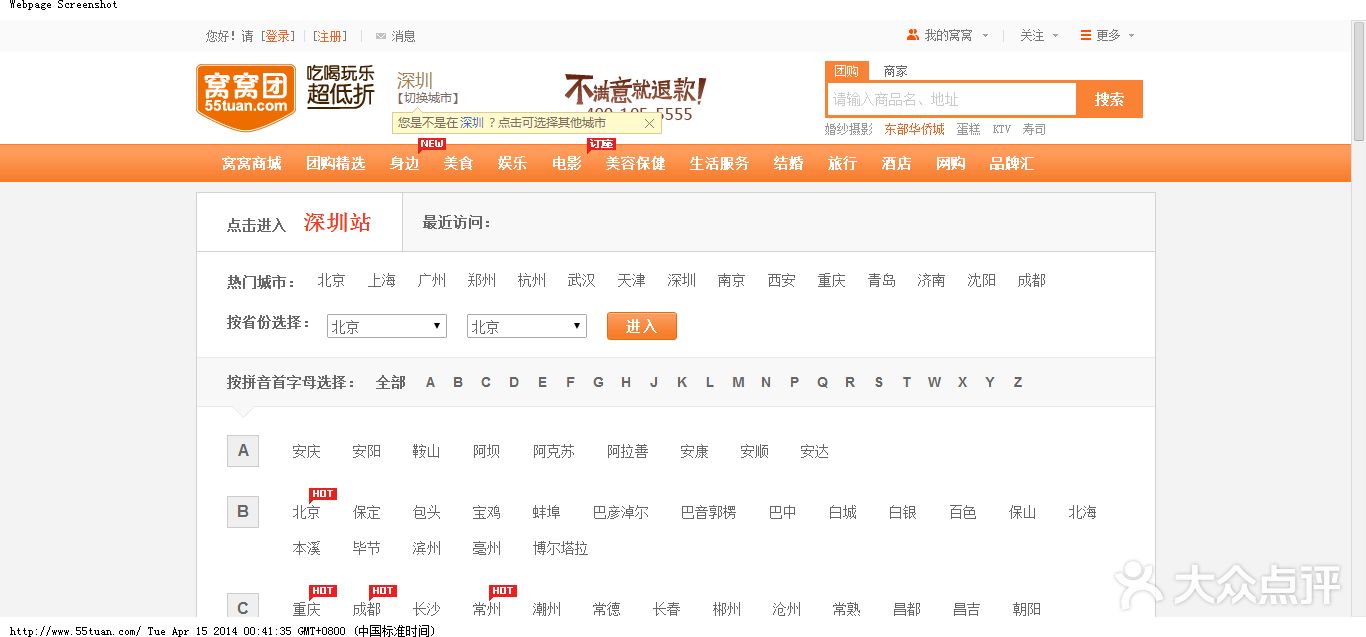Click the 不满意就退款 refund banner
The image size is (1366, 637).
pyautogui.click(x=635, y=90)
